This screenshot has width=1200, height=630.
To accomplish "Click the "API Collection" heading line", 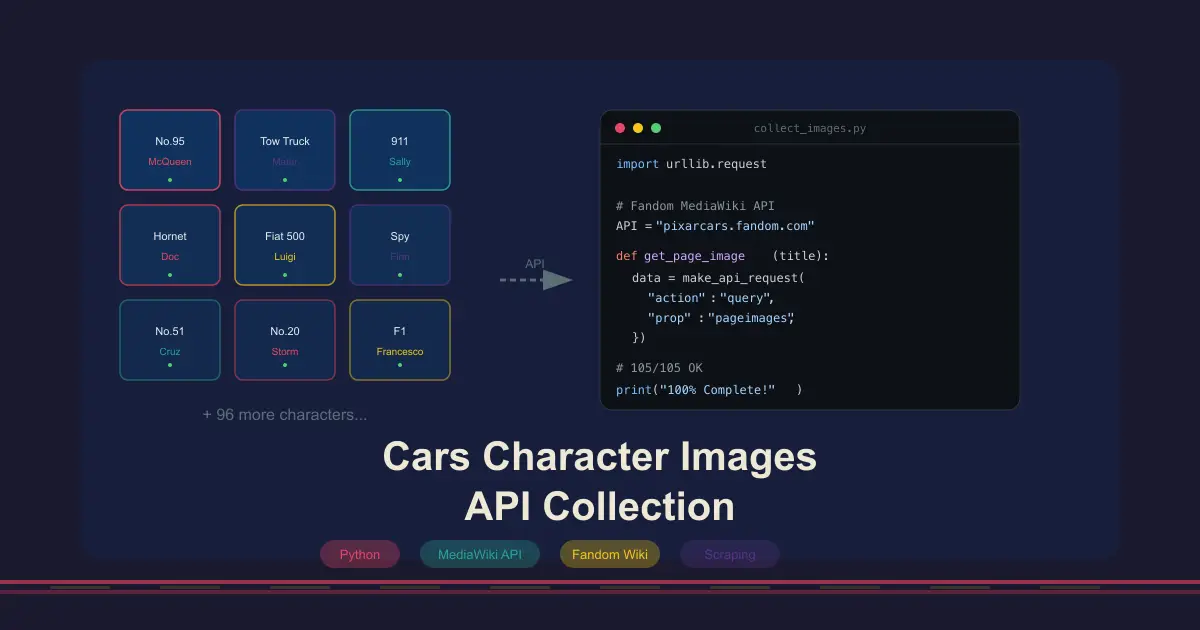I will (x=600, y=506).
